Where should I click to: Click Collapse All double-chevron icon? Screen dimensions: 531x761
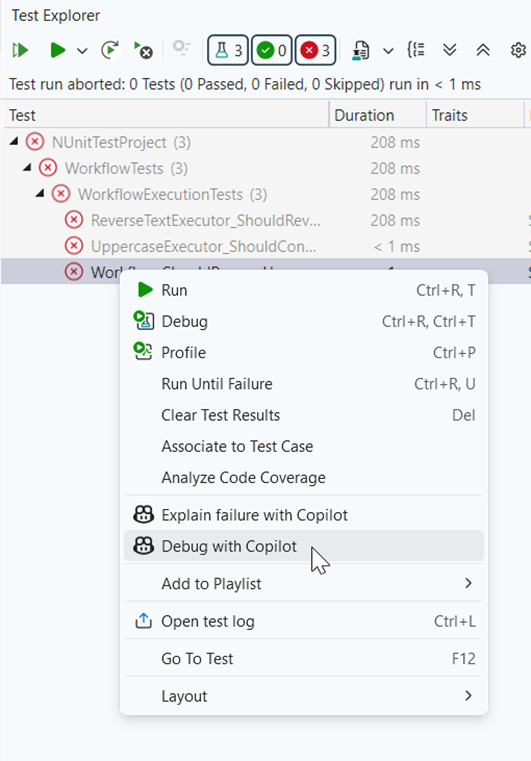483,50
